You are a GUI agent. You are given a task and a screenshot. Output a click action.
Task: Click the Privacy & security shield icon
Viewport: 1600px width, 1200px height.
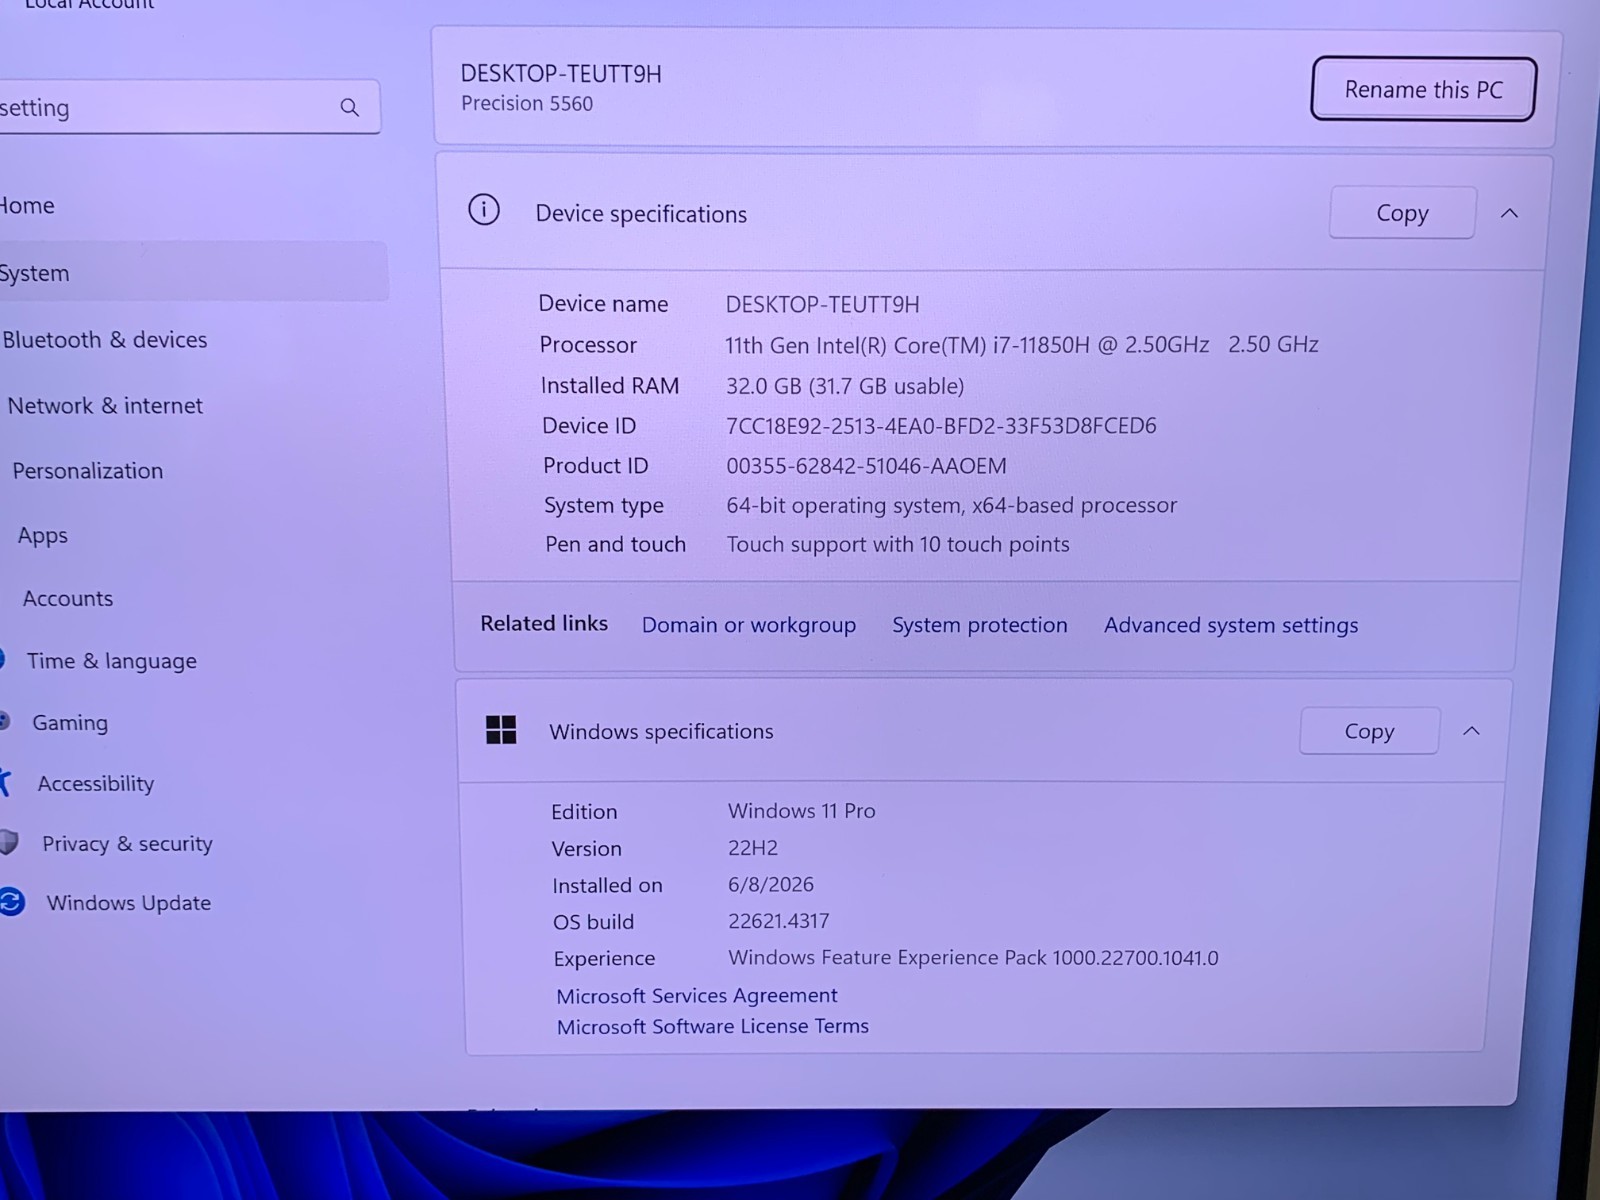tap(9, 843)
